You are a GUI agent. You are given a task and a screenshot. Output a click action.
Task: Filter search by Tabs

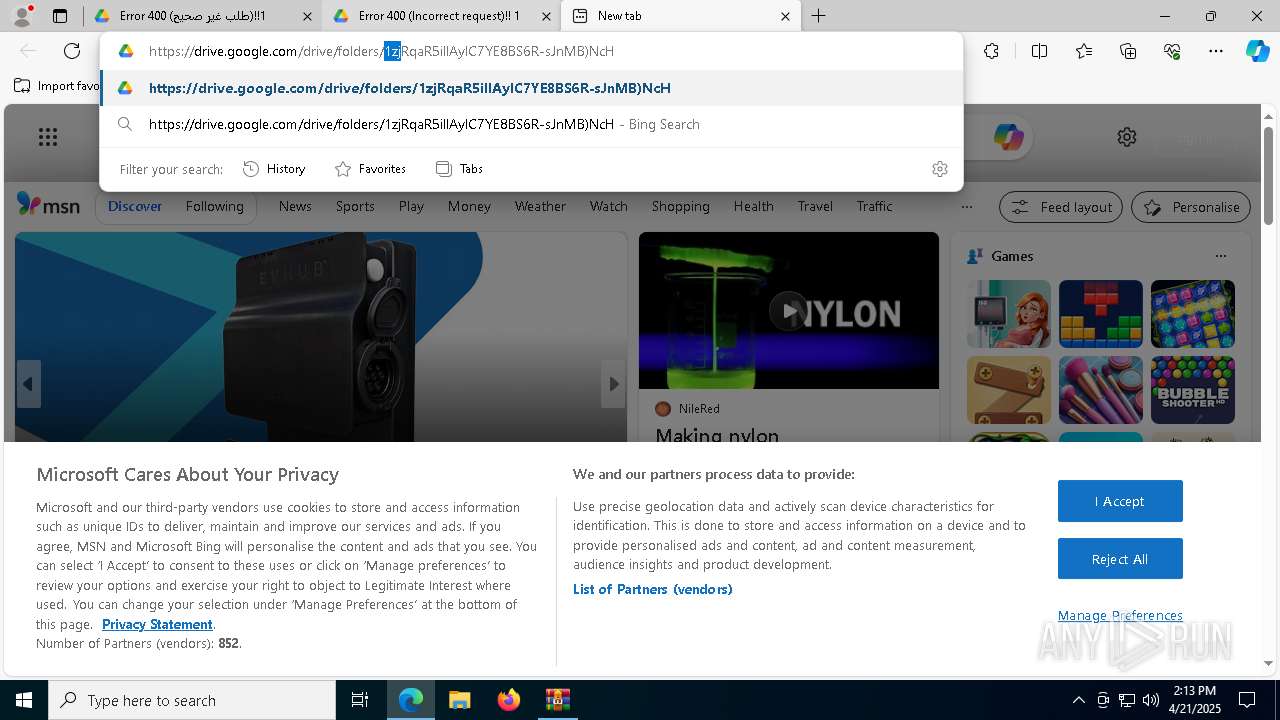tap(459, 169)
